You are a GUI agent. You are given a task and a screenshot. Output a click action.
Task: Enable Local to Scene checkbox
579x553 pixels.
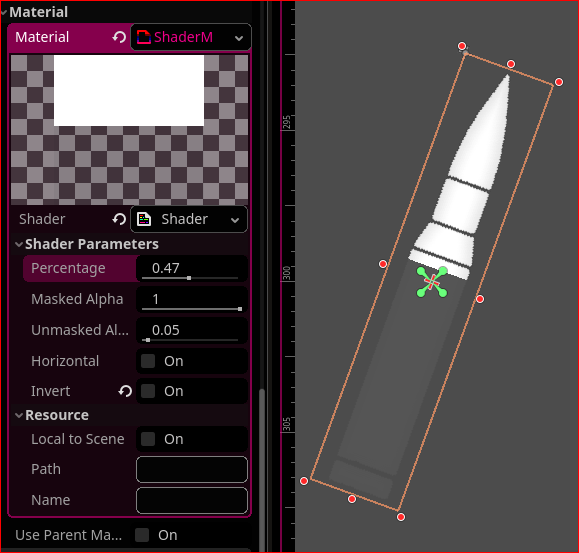click(x=148, y=439)
